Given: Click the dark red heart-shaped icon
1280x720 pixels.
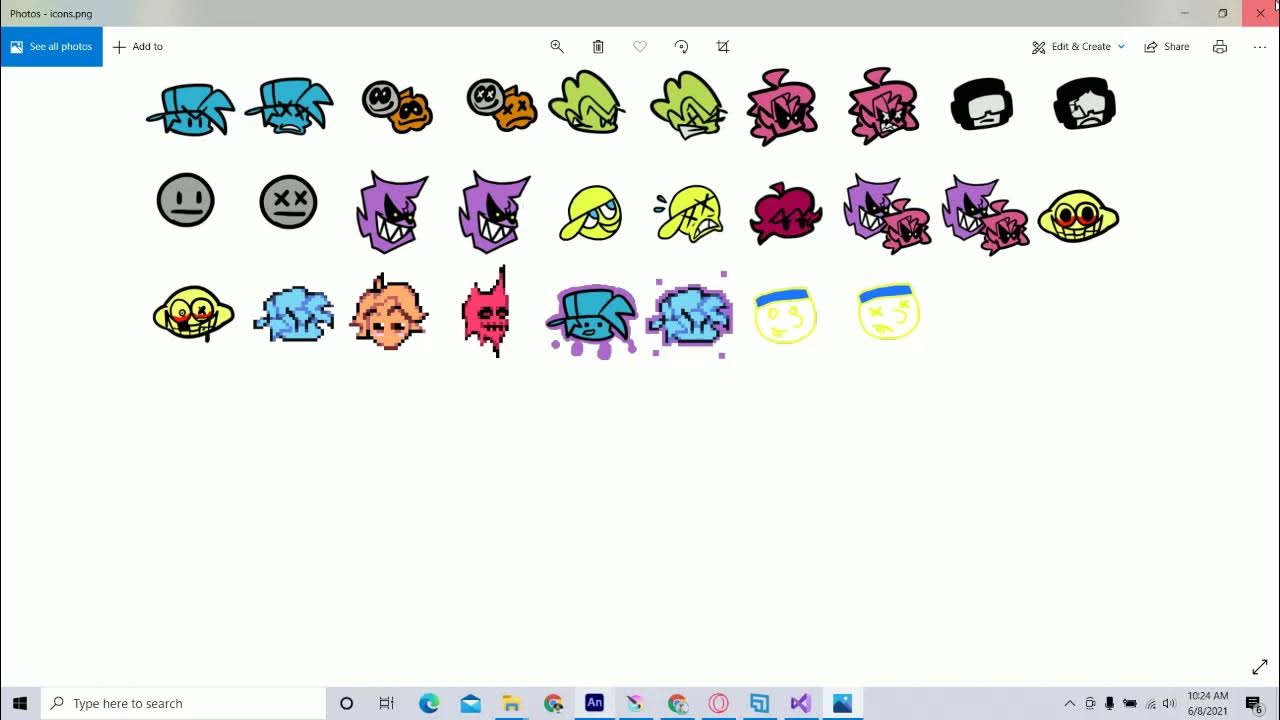Looking at the screenshot, I should [786, 213].
